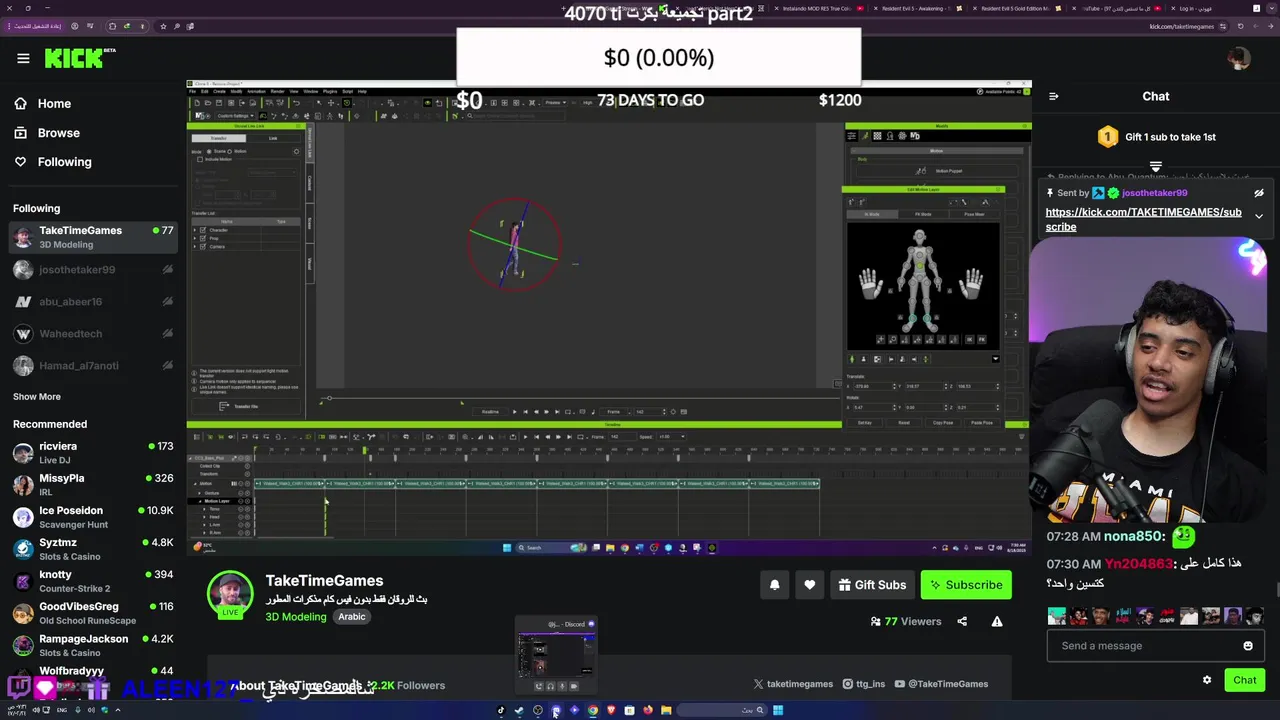Viewport: 1280px width, 720px height.
Task: Click into the Send a message field
Action: [1144, 645]
